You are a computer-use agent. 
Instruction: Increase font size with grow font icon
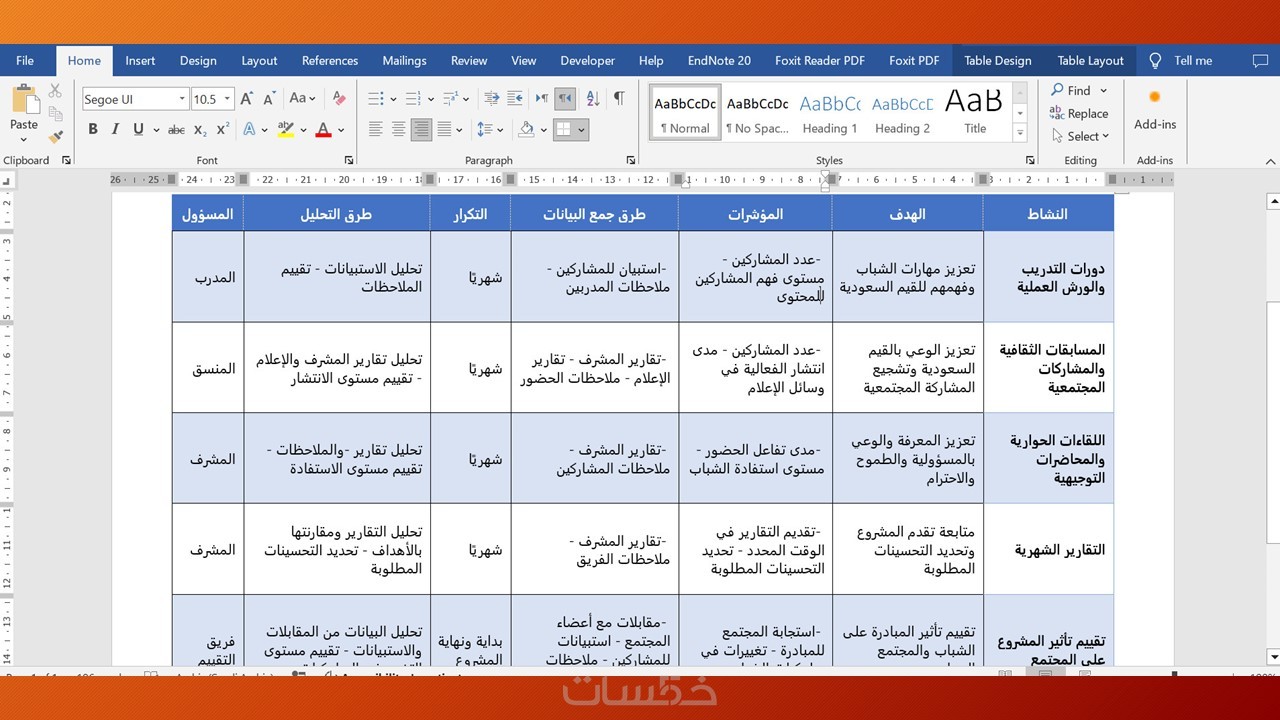click(248, 99)
